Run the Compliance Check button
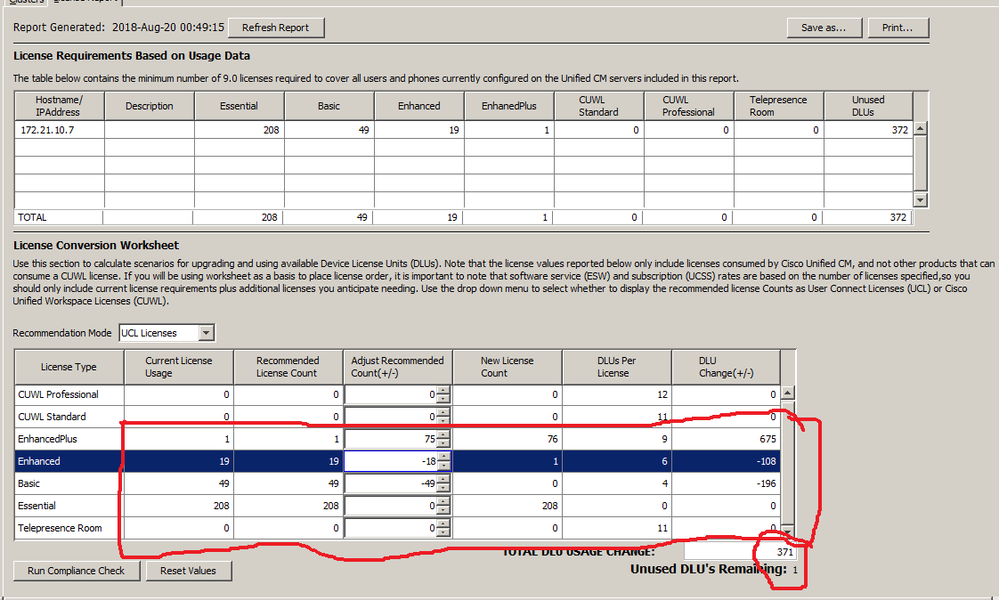 point(76,571)
